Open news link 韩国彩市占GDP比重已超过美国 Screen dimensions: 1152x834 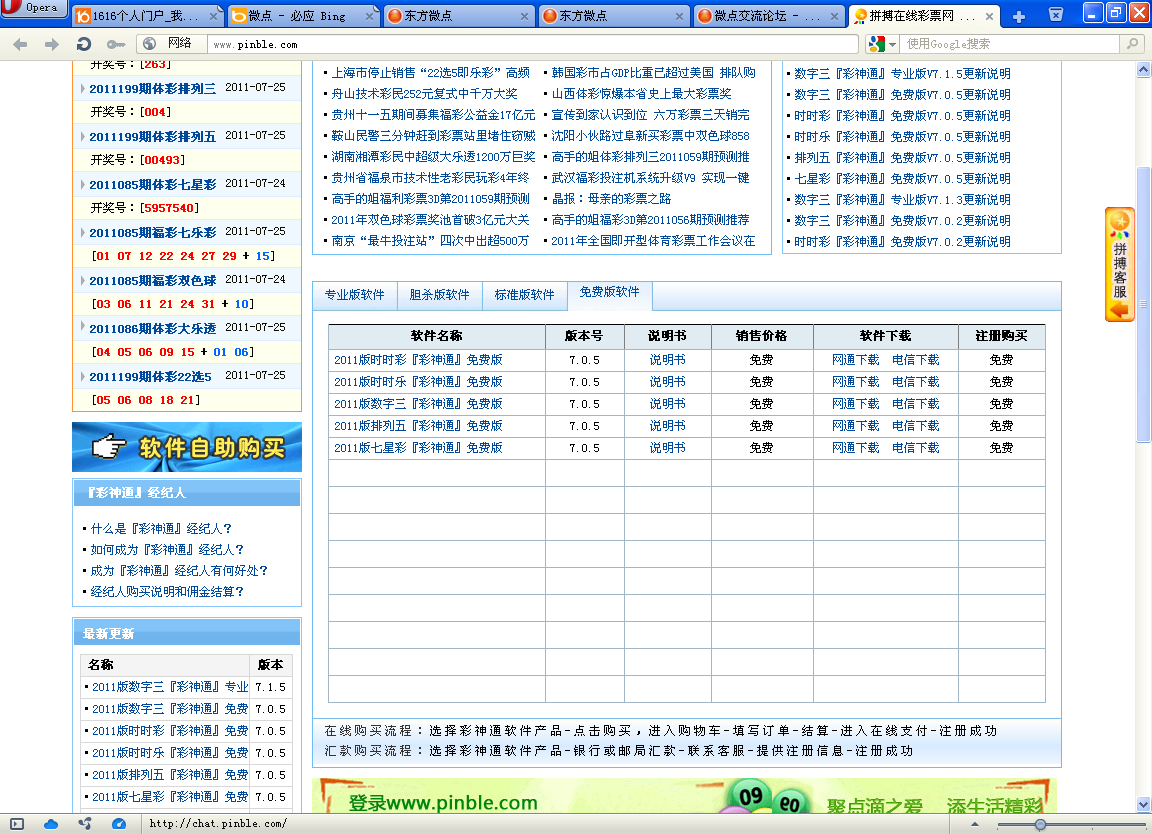653,73
